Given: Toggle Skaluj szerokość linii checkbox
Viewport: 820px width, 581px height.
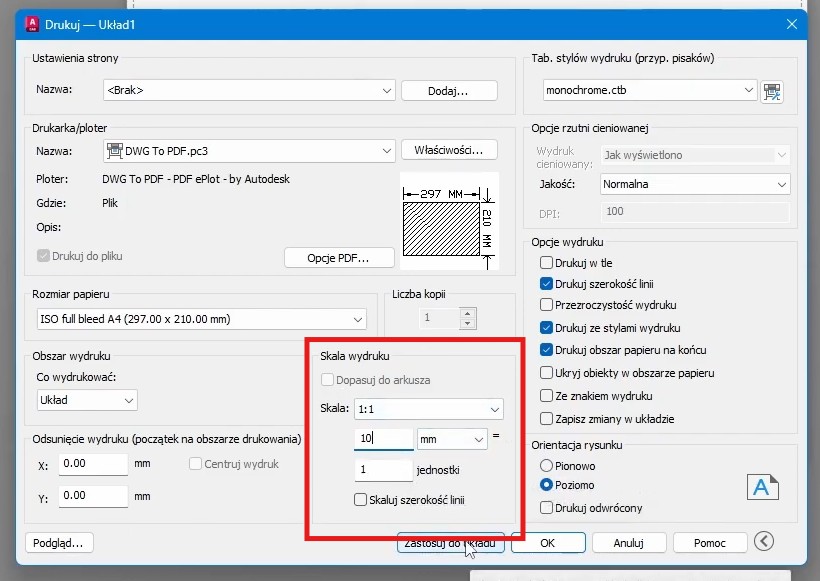Looking at the screenshot, I should (361, 500).
